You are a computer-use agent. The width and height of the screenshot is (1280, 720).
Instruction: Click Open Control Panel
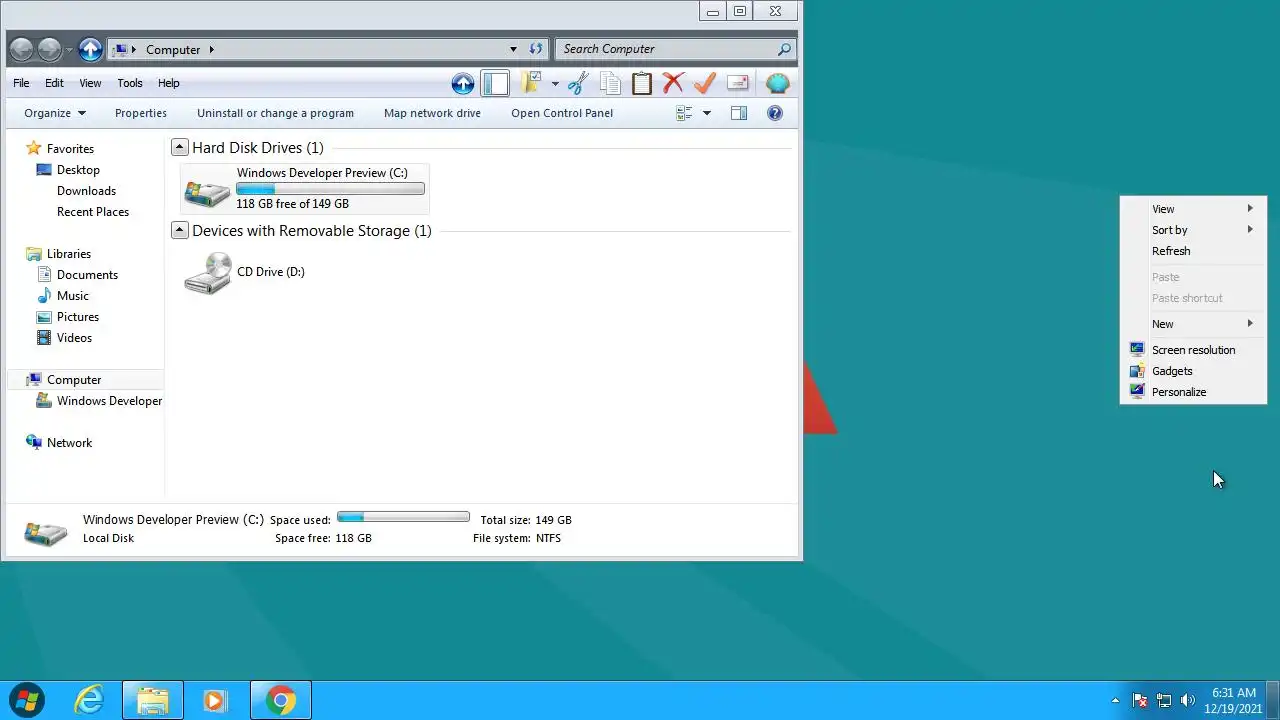pyautogui.click(x=562, y=113)
